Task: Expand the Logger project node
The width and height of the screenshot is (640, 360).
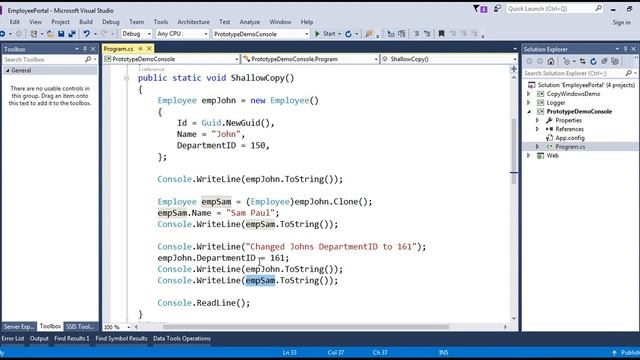Action: click(529, 103)
